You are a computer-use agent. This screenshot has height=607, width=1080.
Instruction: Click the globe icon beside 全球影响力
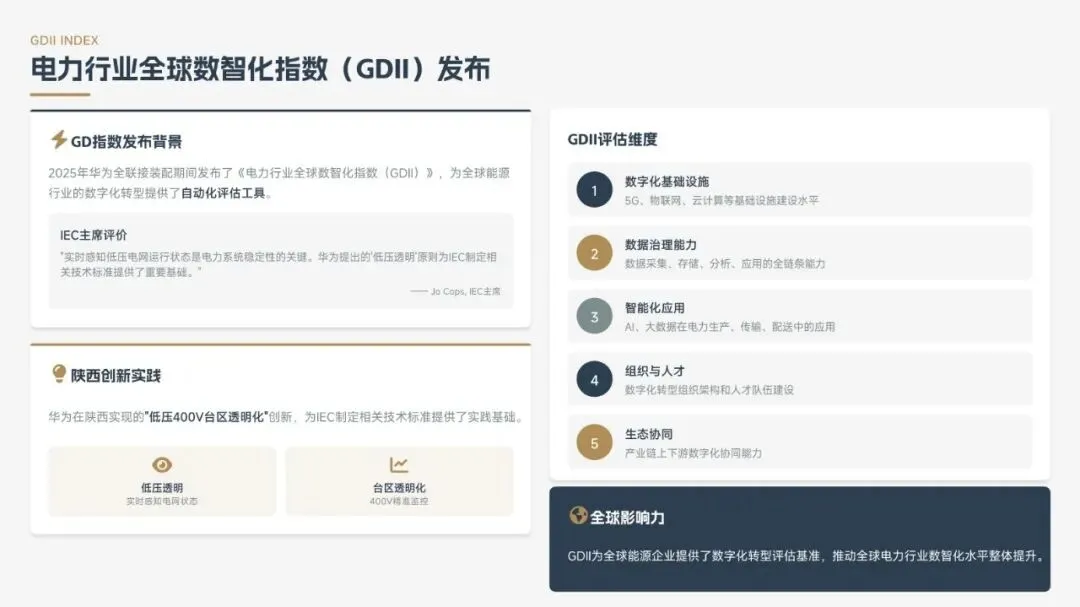pos(578,515)
